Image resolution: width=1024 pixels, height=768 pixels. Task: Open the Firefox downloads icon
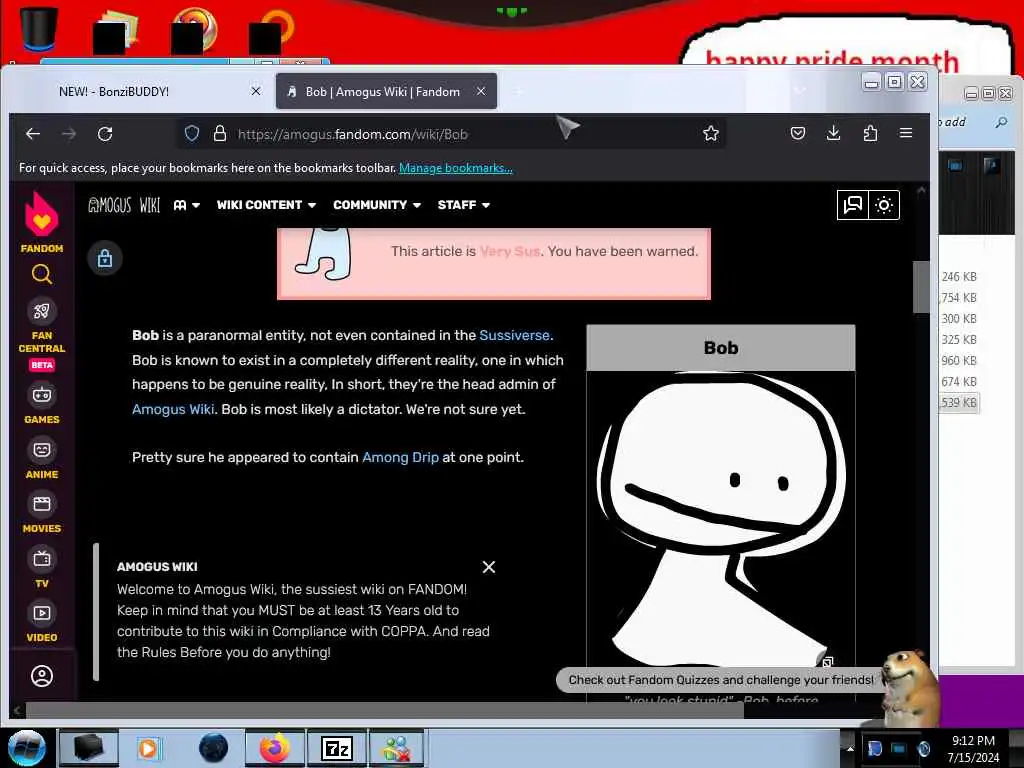[833, 133]
